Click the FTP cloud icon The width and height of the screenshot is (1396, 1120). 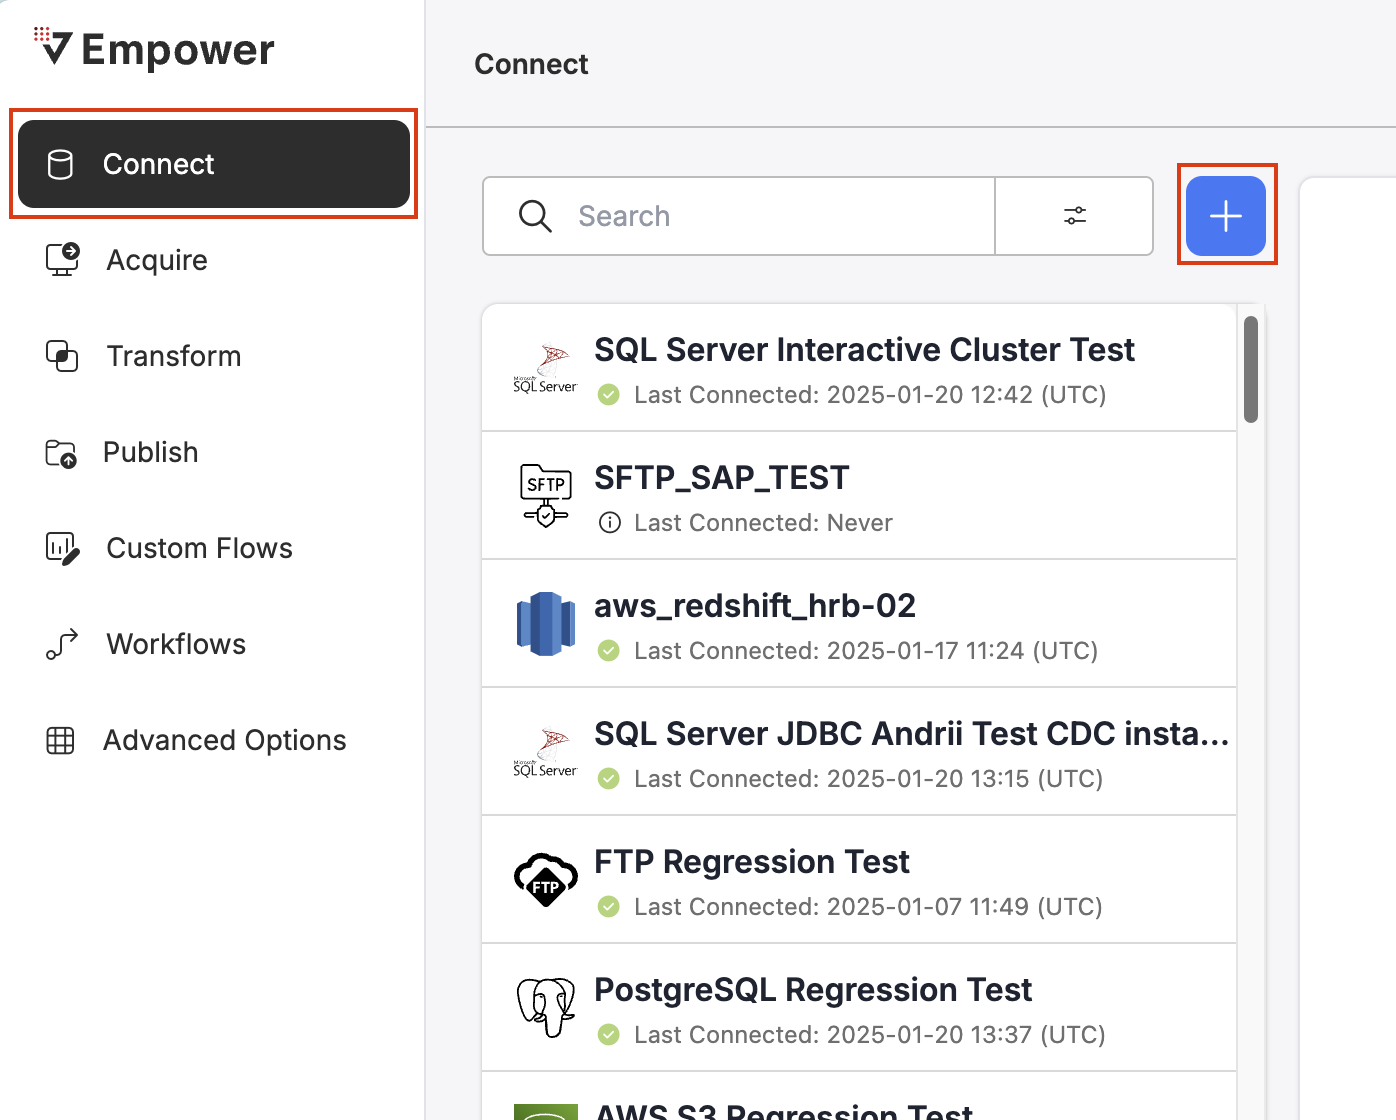(546, 880)
